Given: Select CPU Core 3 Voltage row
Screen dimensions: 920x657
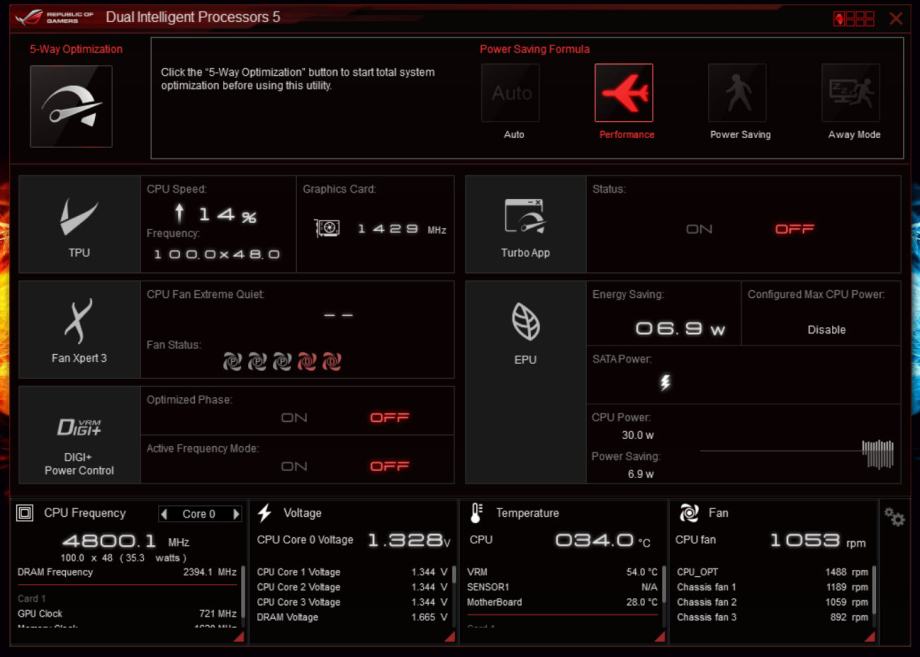Looking at the screenshot, I should coord(352,602).
